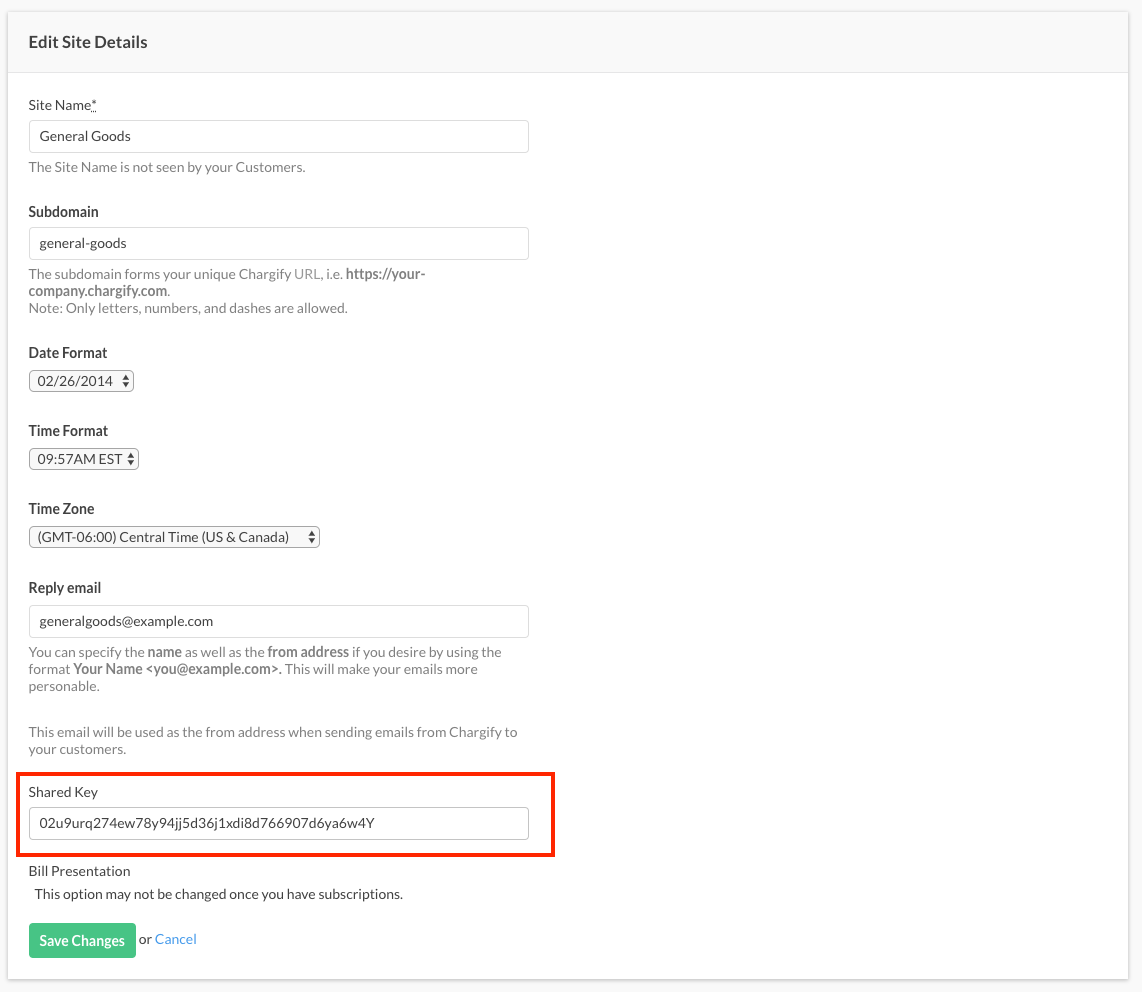
Task: Click the Time Zone label
Action: click(61, 509)
